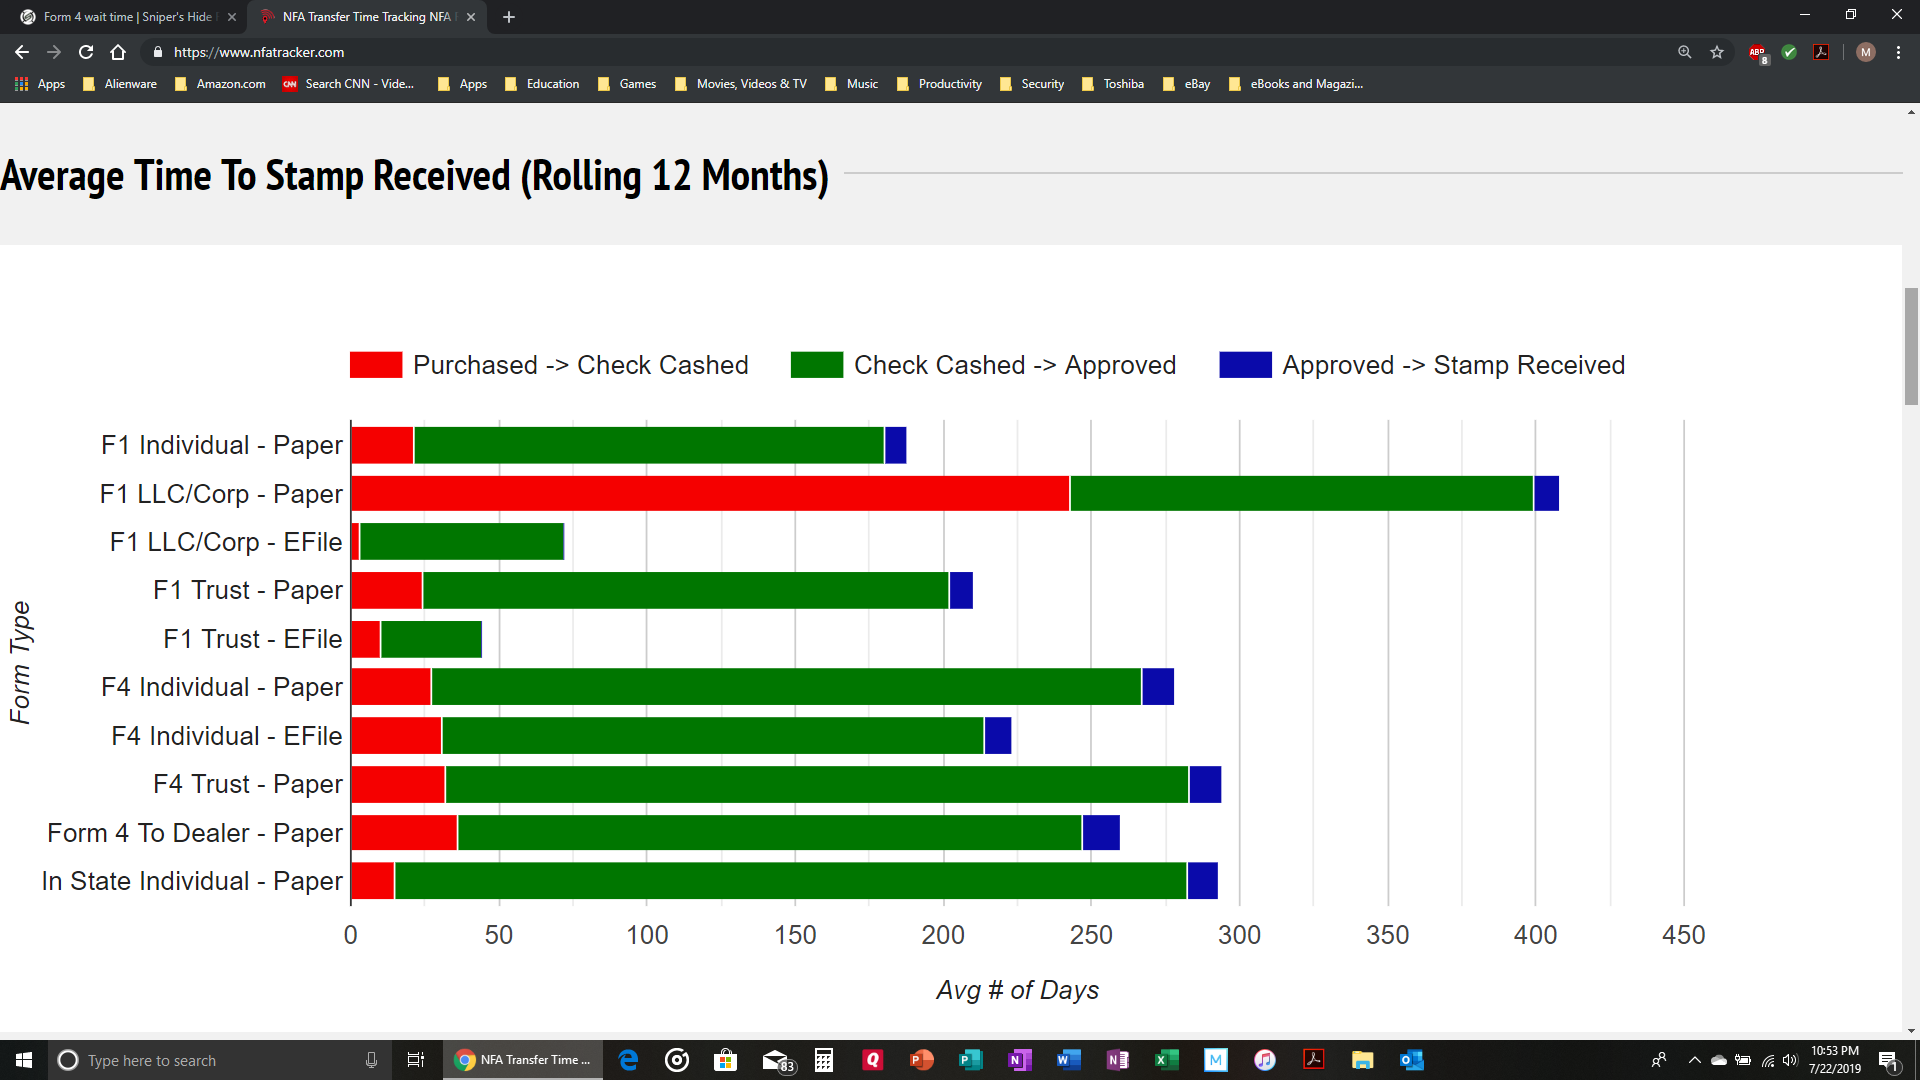Close the NFA Transfer Time Tracking tab
The height and width of the screenshot is (1080, 1920).
pos(471,17)
